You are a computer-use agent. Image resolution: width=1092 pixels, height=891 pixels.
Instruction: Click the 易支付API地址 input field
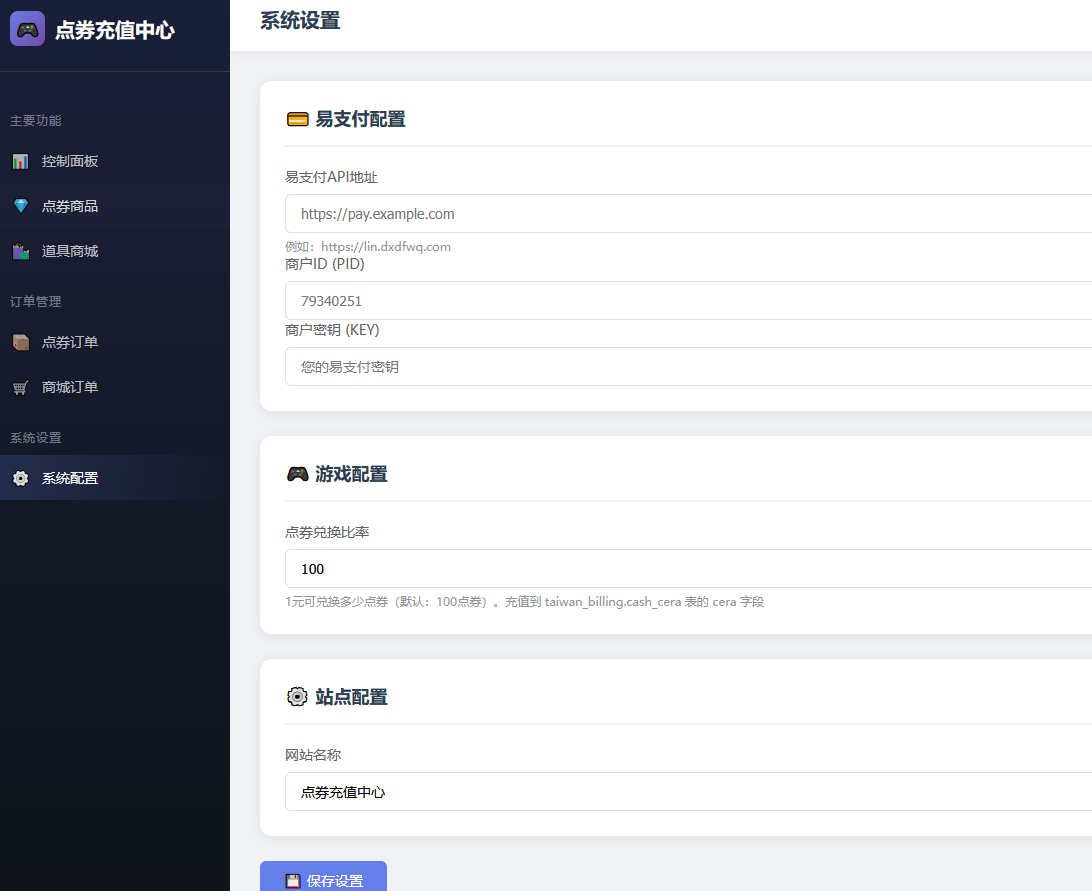[600, 213]
